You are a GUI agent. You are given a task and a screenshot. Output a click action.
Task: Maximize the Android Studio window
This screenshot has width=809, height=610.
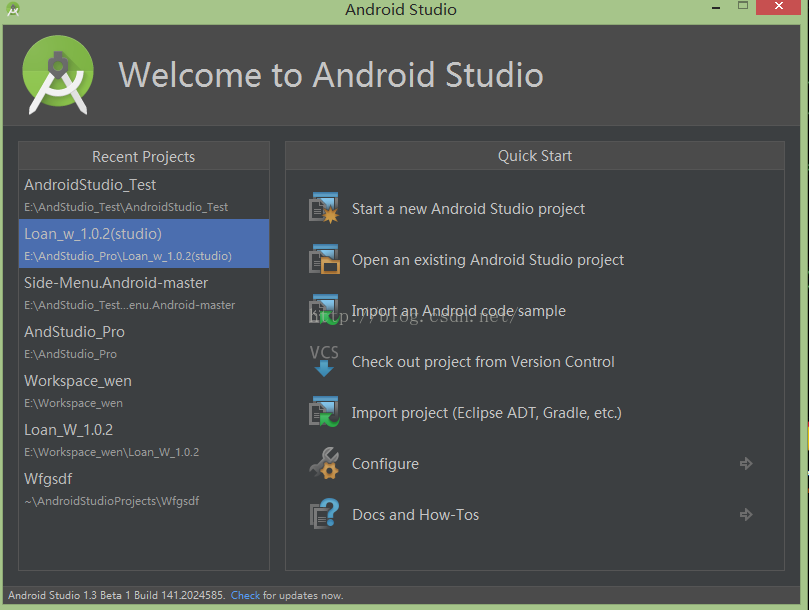[743, 6]
